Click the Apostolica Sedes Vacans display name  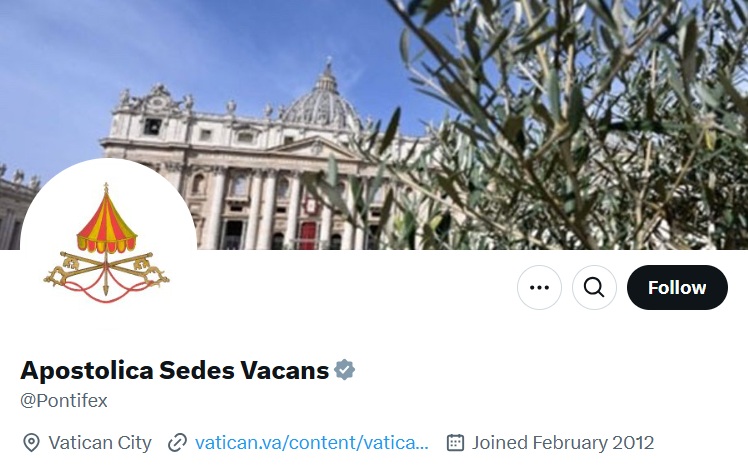(x=175, y=370)
